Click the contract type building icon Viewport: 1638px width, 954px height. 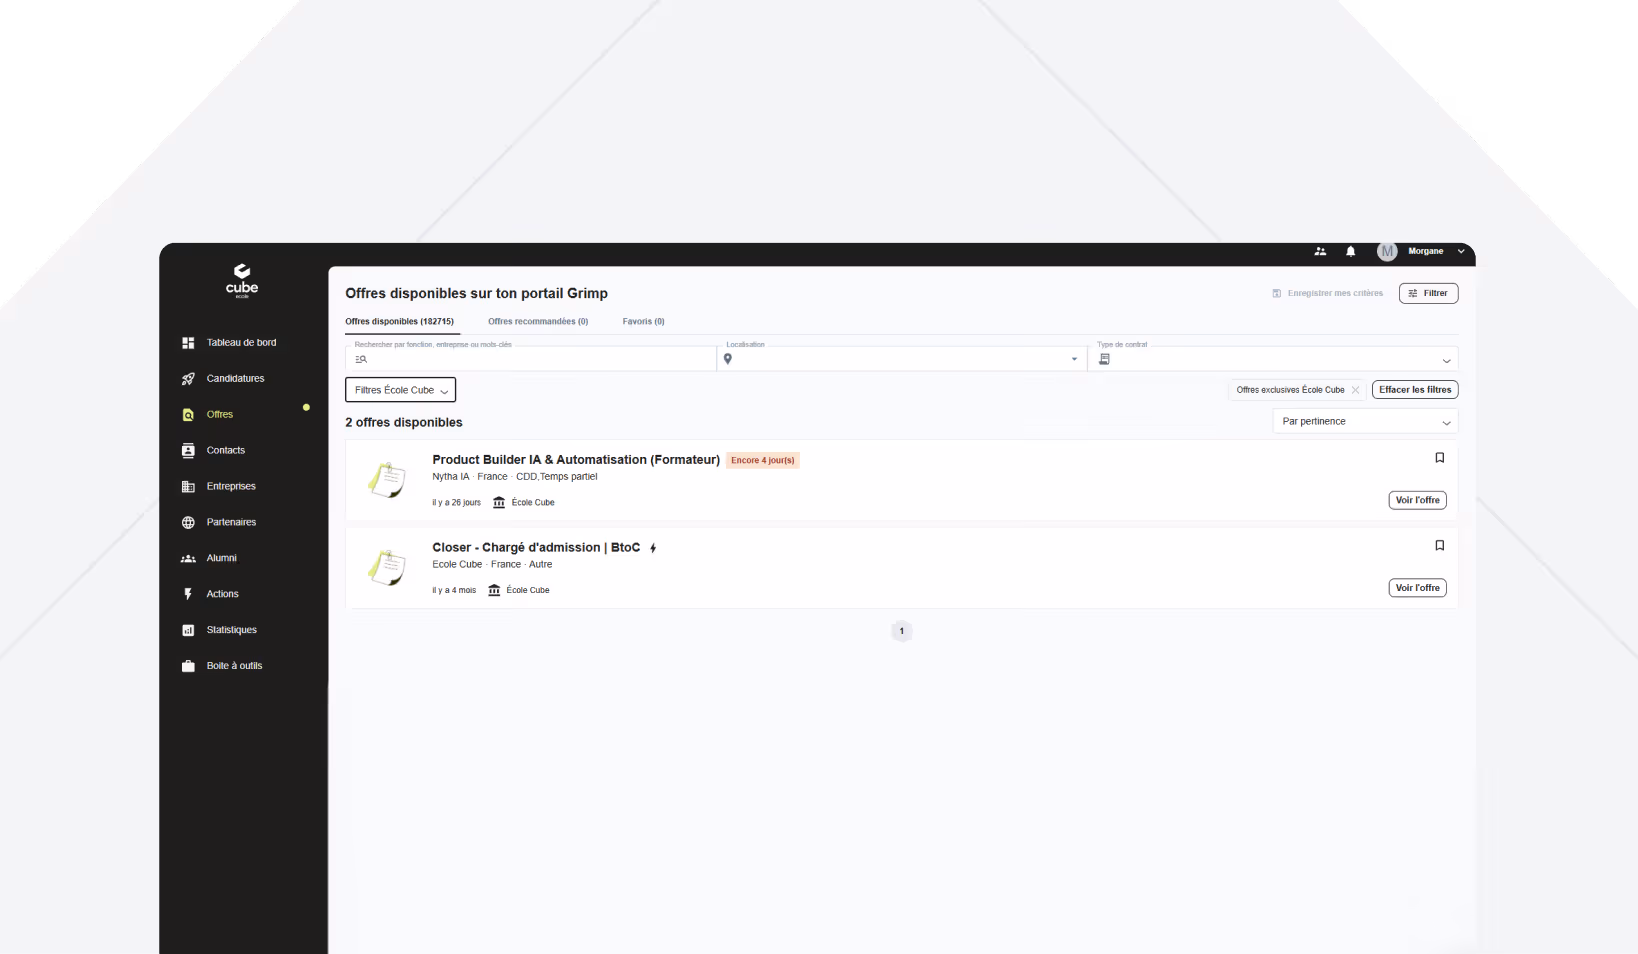(1104, 359)
